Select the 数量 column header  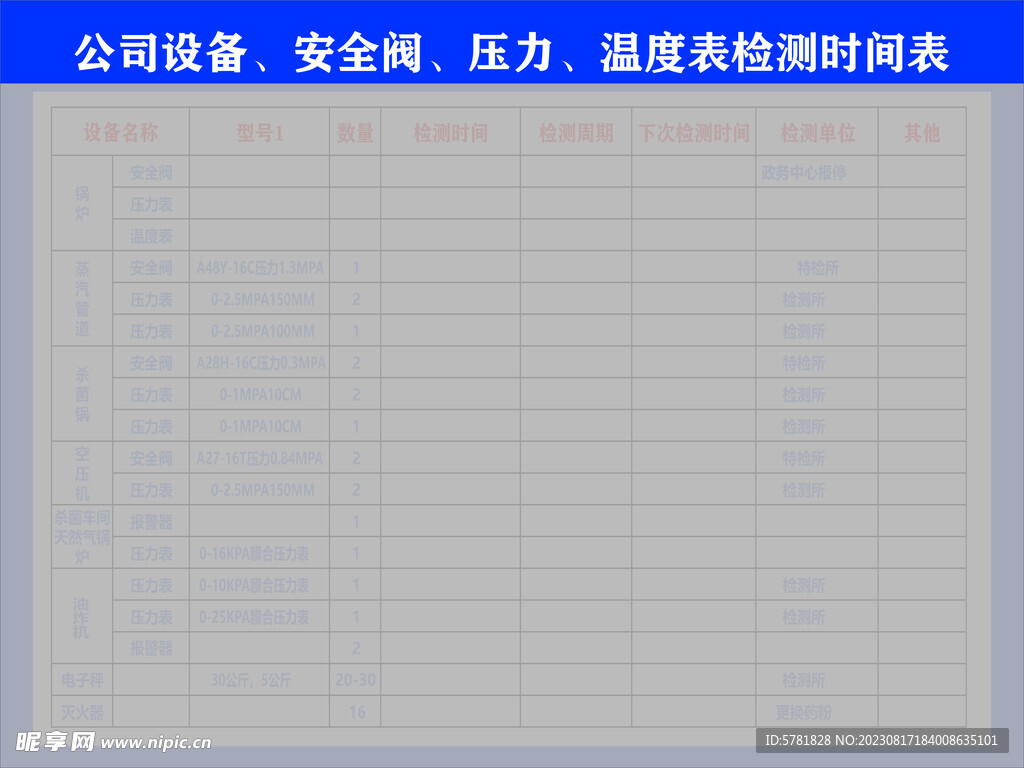[x=356, y=133]
